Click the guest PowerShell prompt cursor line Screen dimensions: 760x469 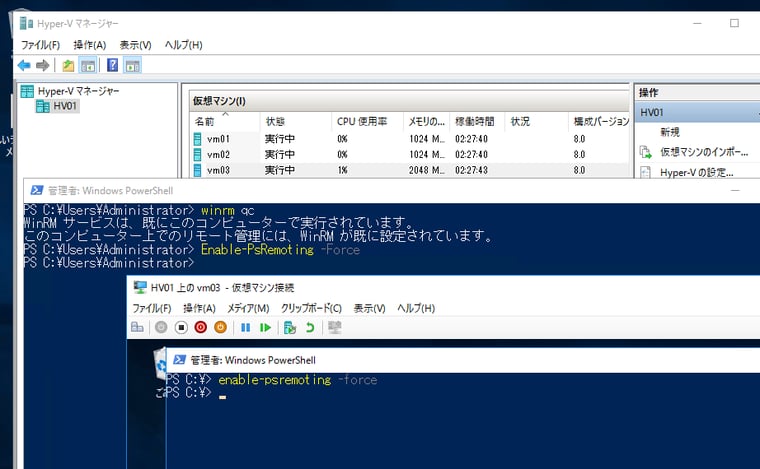click(x=196, y=393)
